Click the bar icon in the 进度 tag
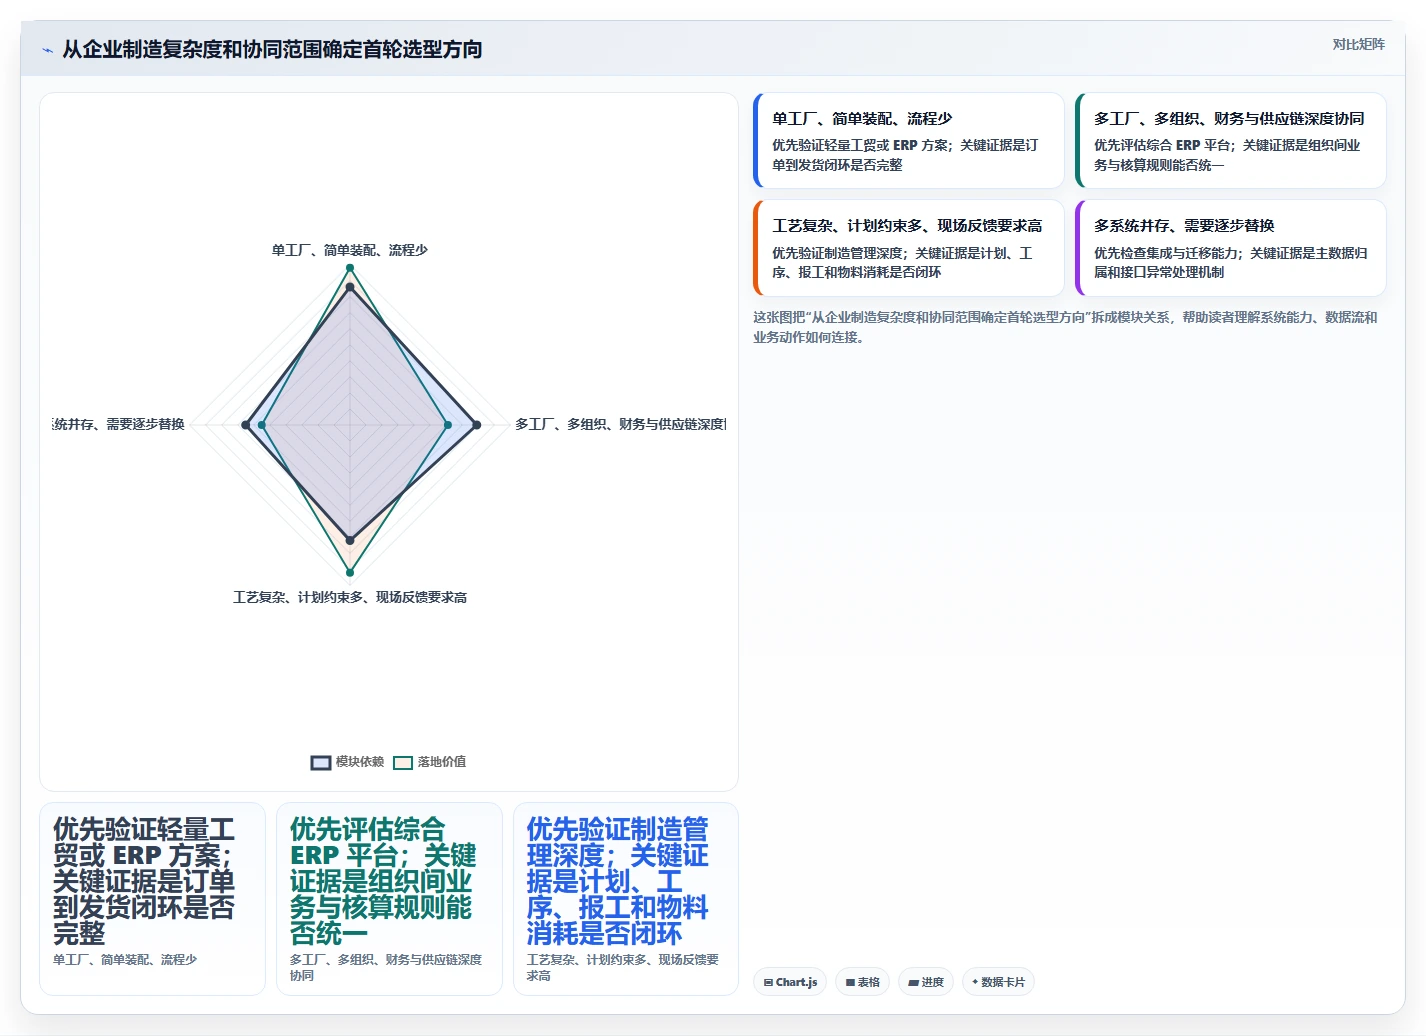This screenshot has width=1426, height=1036. (913, 983)
